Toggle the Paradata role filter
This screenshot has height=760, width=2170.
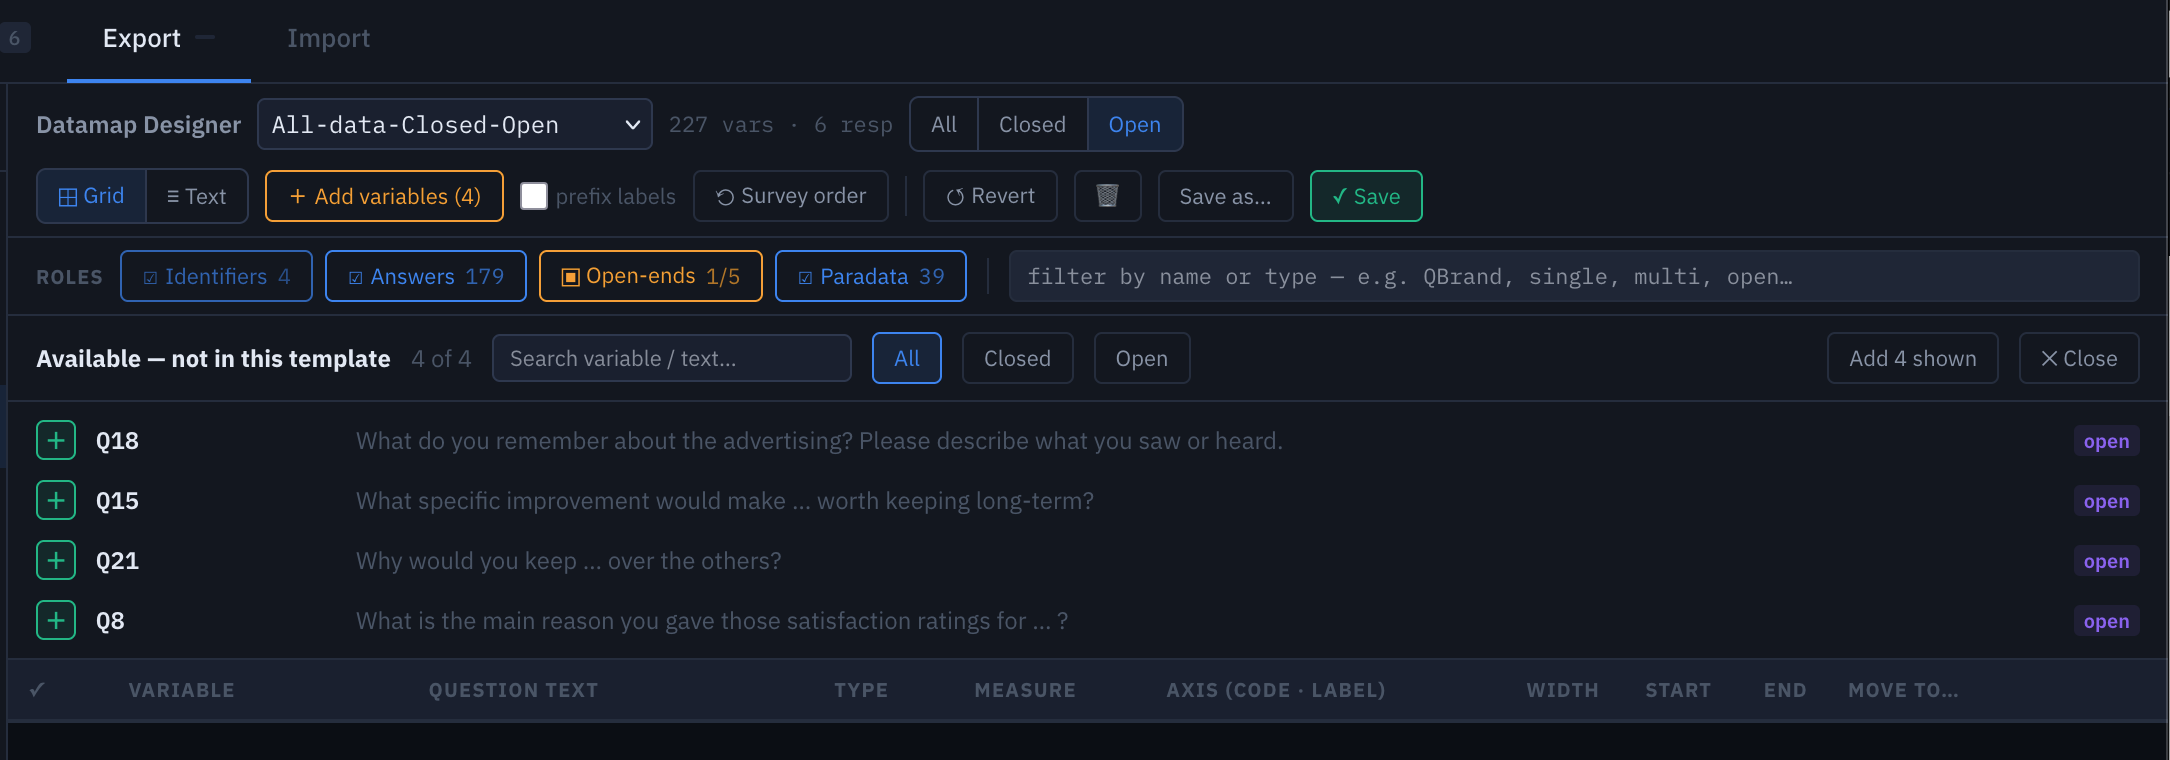click(x=871, y=276)
